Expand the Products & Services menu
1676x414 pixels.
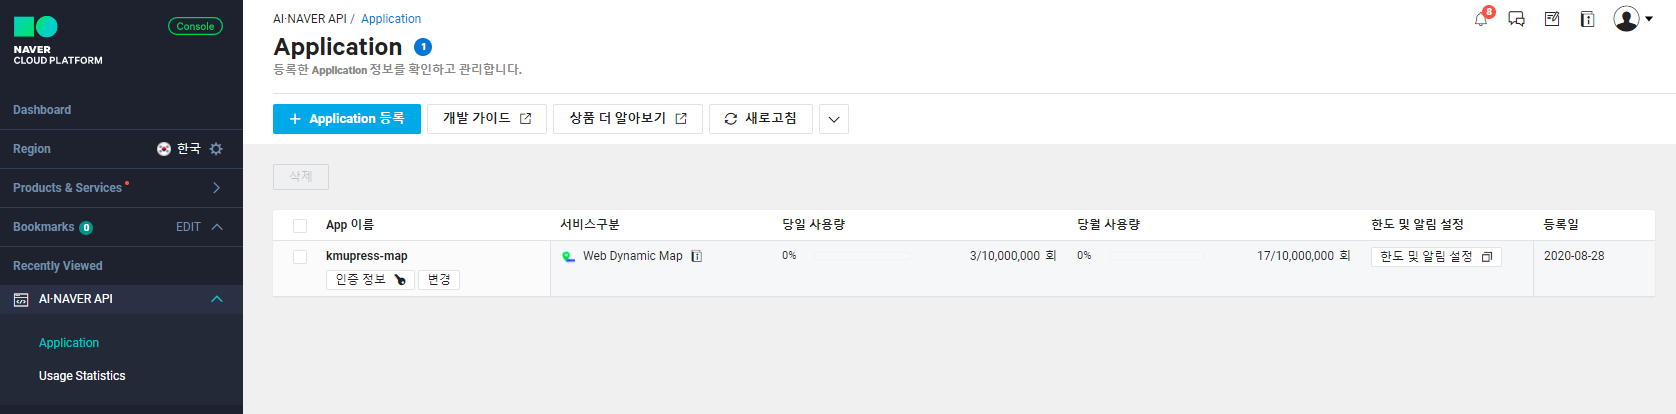216,188
